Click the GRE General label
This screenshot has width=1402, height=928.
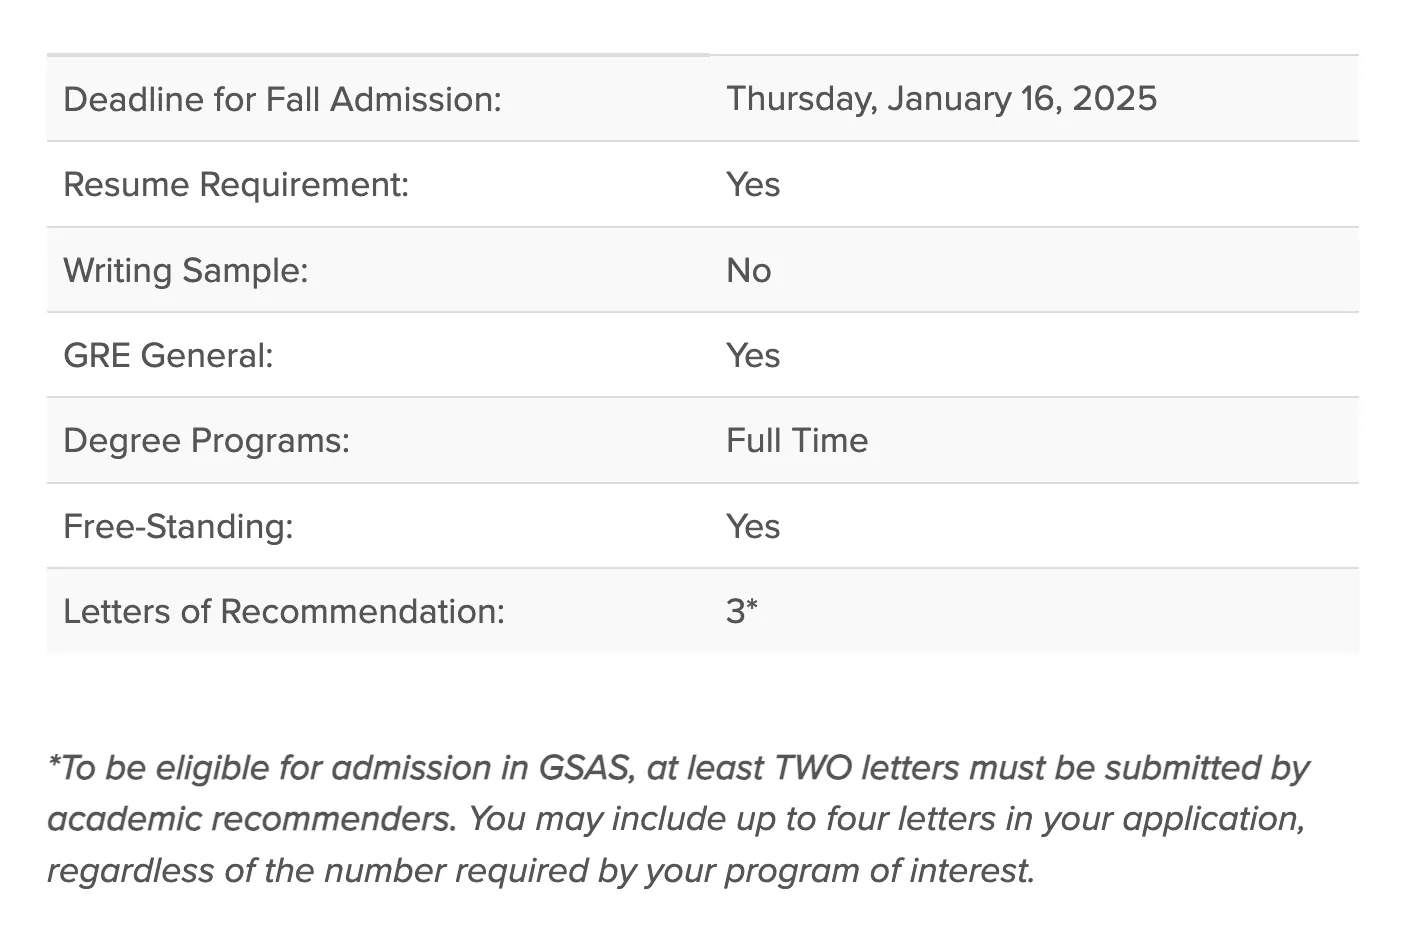(168, 355)
